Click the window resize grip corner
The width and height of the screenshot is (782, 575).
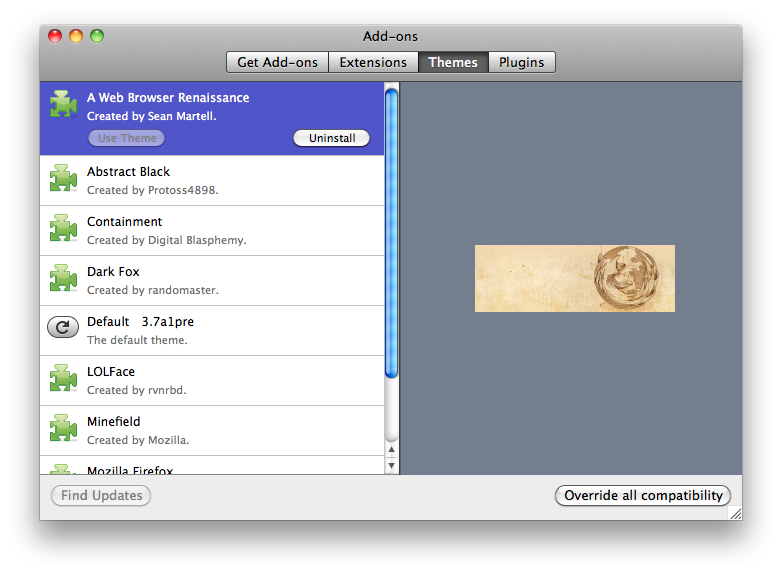736,514
